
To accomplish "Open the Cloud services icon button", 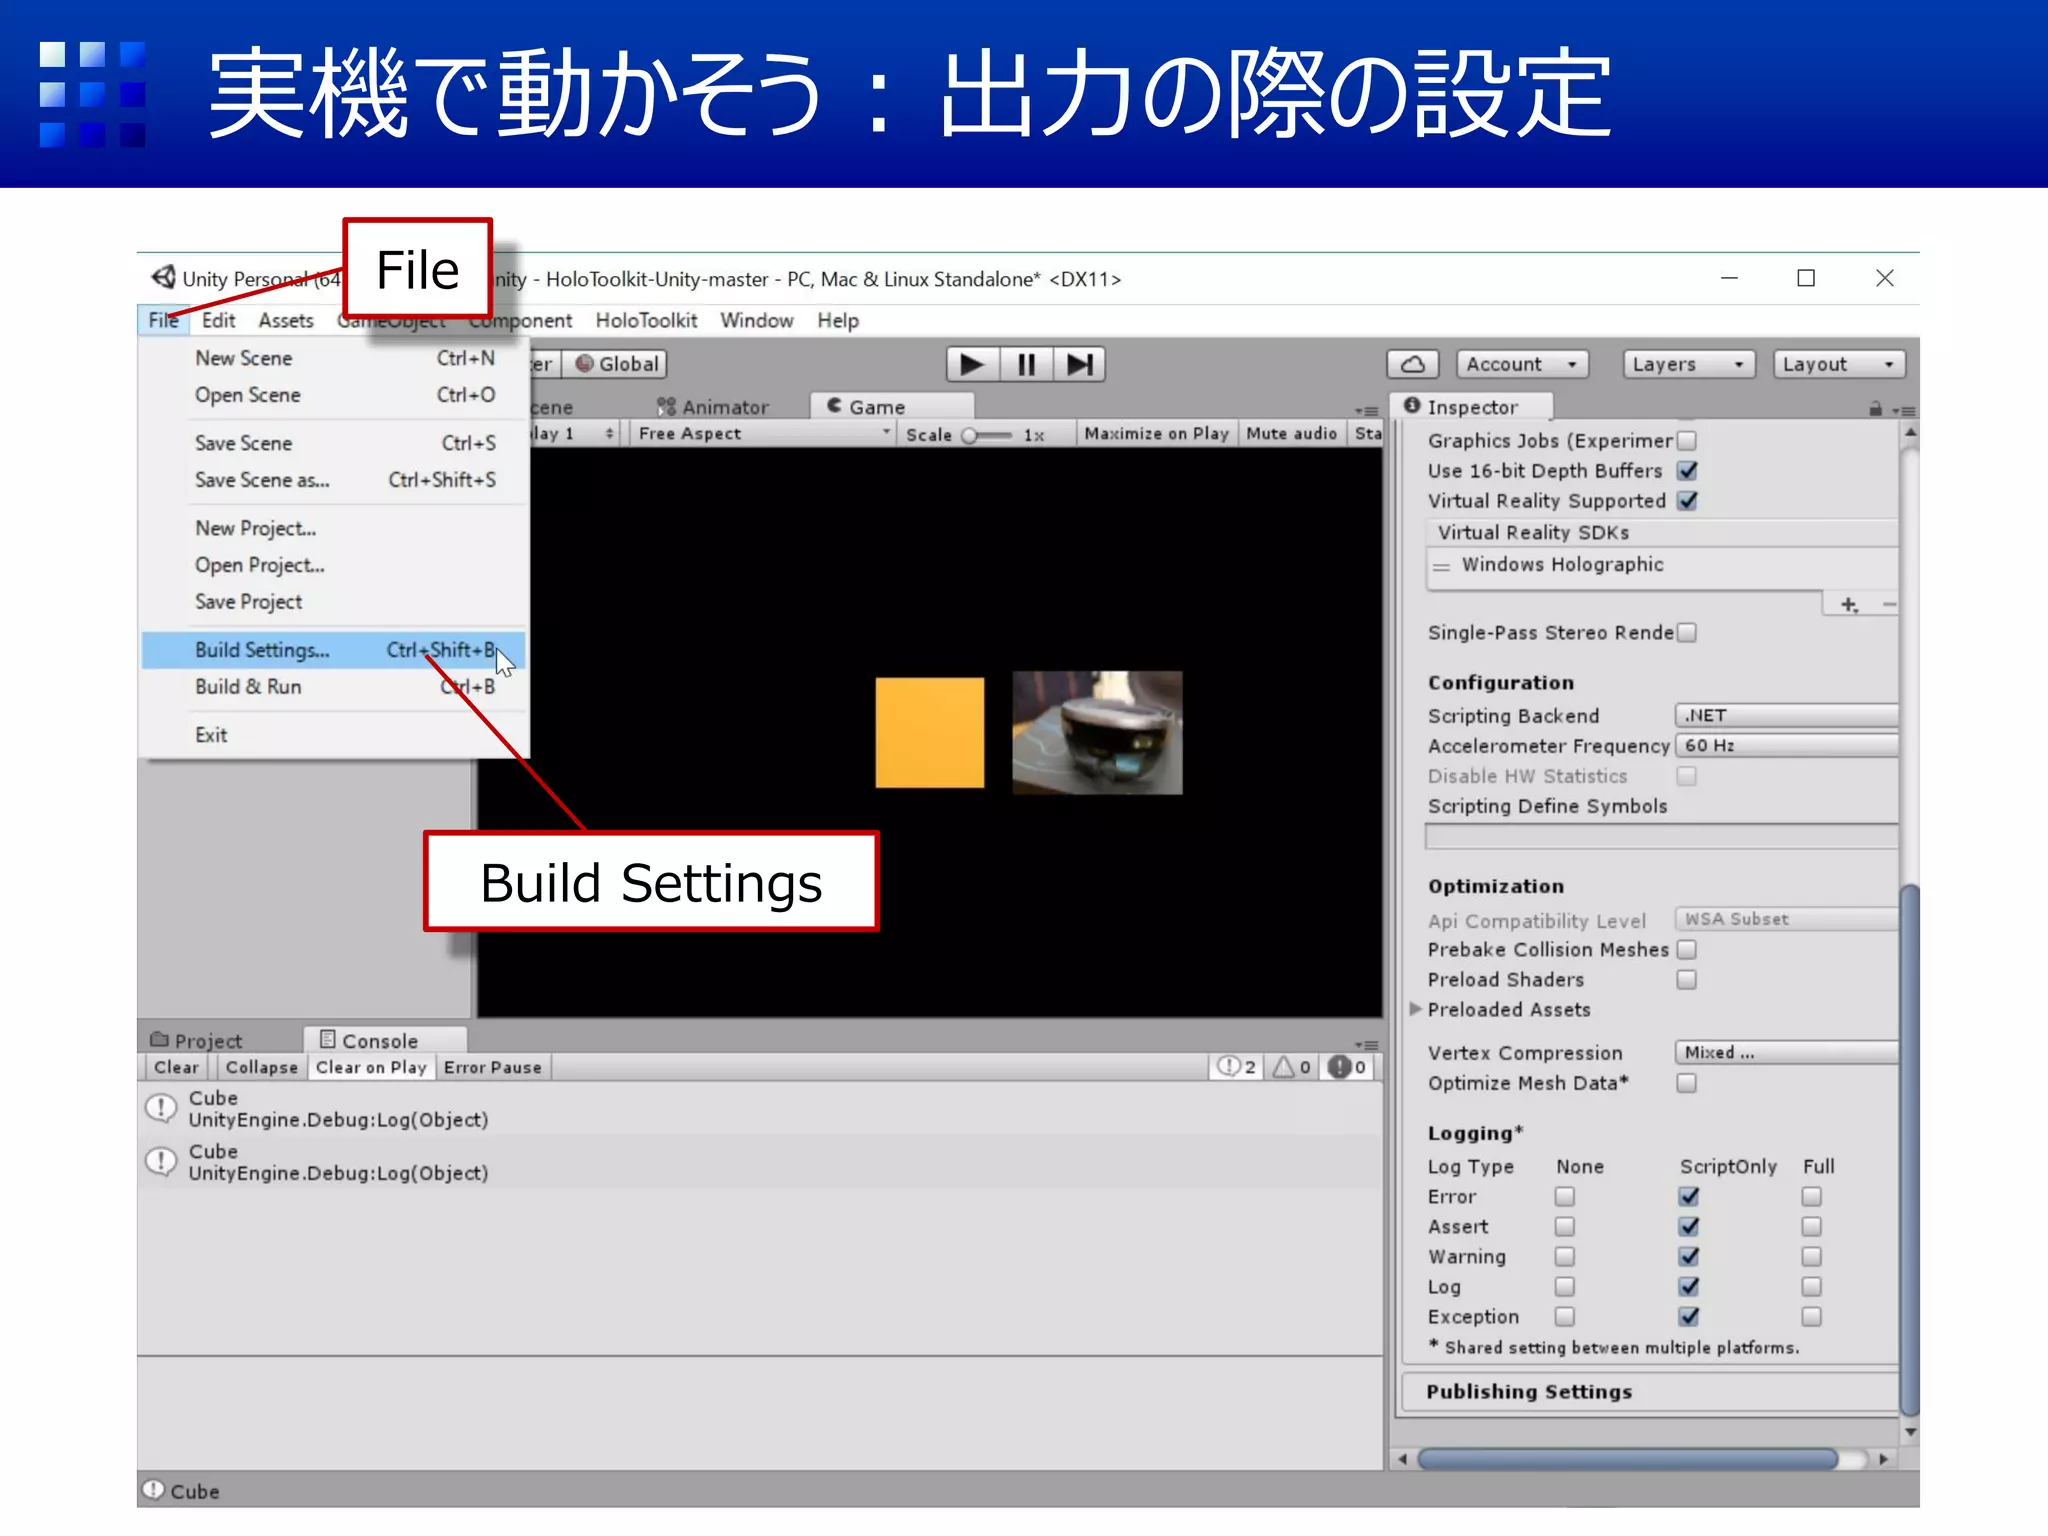I will click(1412, 364).
